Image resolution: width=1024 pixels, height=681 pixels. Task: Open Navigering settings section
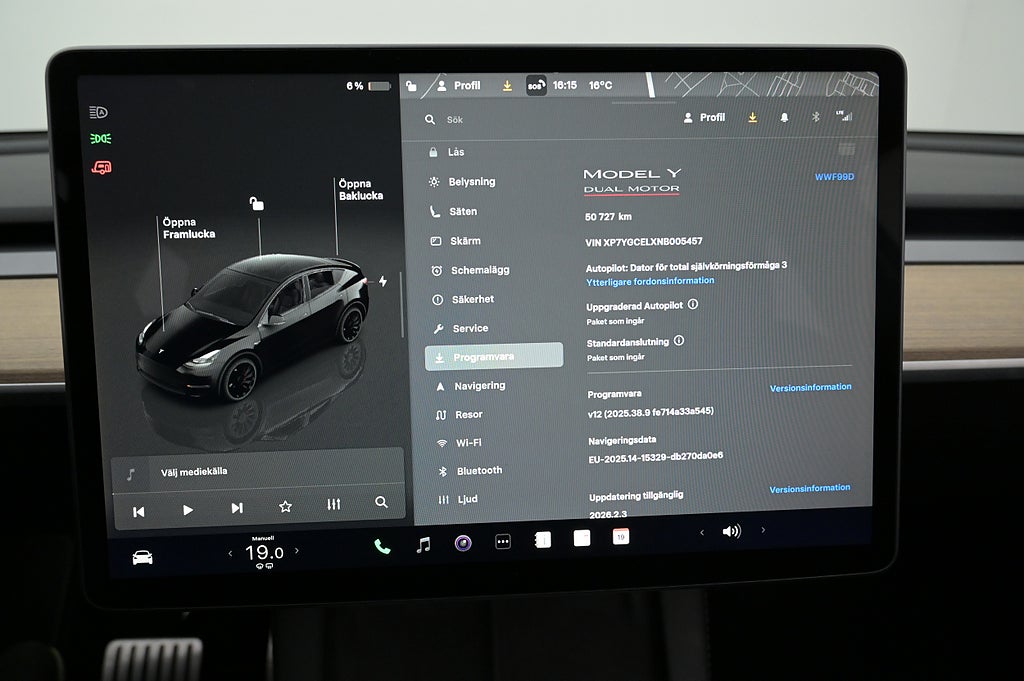tap(479, 386)
